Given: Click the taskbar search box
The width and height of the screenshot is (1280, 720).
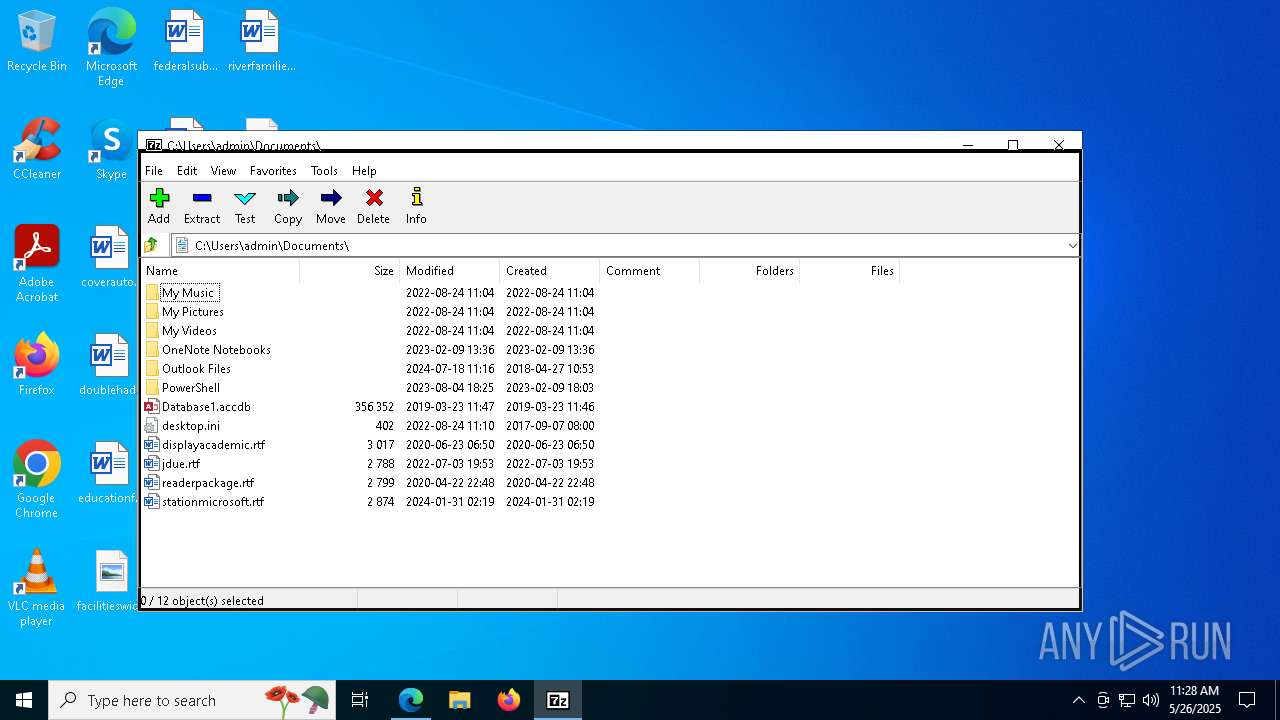Looking at the screenshot, I should [192, 700].
